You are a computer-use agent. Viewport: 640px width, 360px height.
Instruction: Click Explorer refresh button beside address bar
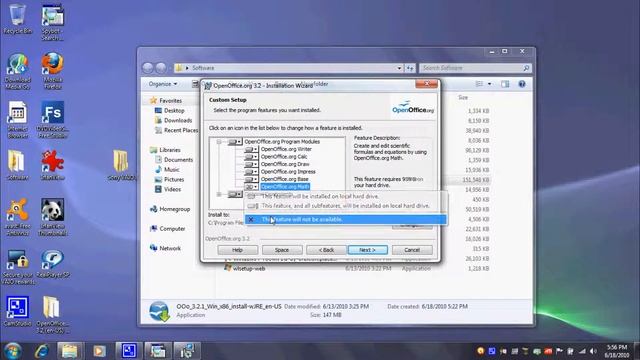[x=410, y=68]
